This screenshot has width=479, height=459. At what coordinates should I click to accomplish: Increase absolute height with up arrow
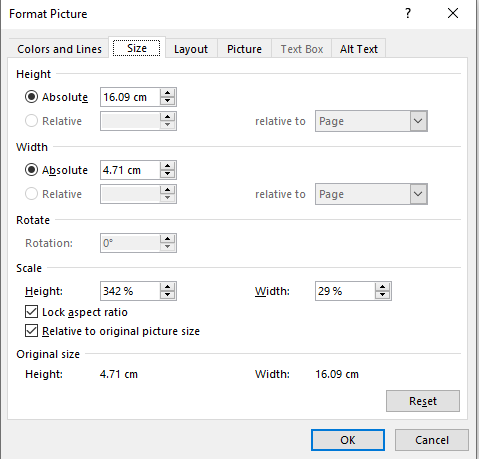click(167, 93)
